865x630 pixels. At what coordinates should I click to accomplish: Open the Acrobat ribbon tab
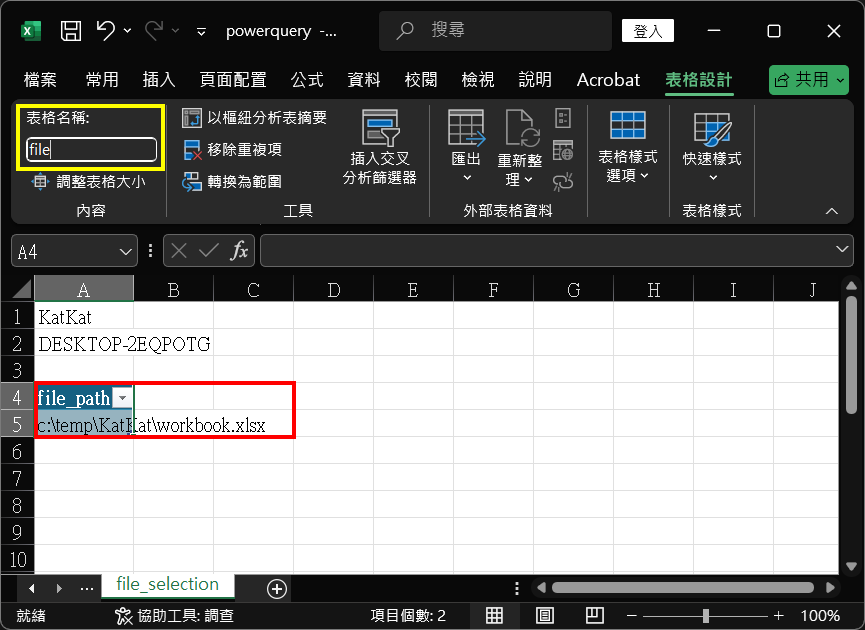point(608,80)
